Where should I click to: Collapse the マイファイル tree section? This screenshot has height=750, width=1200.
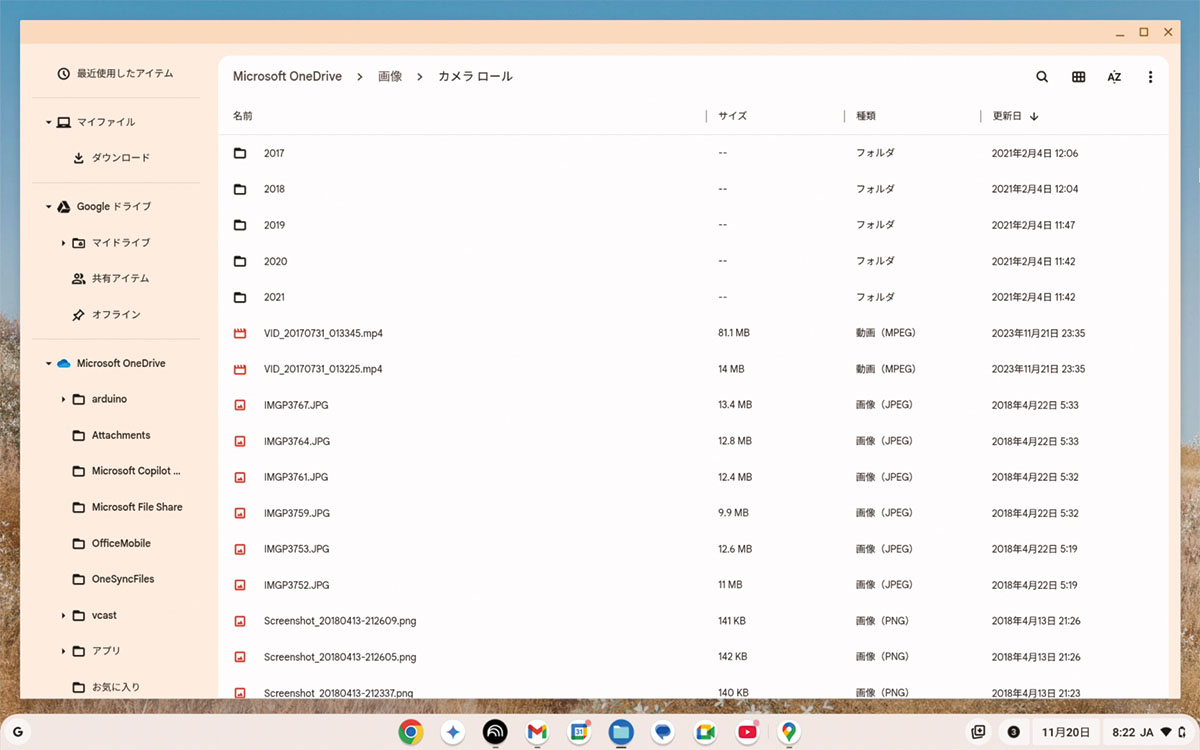click(48, 122)
